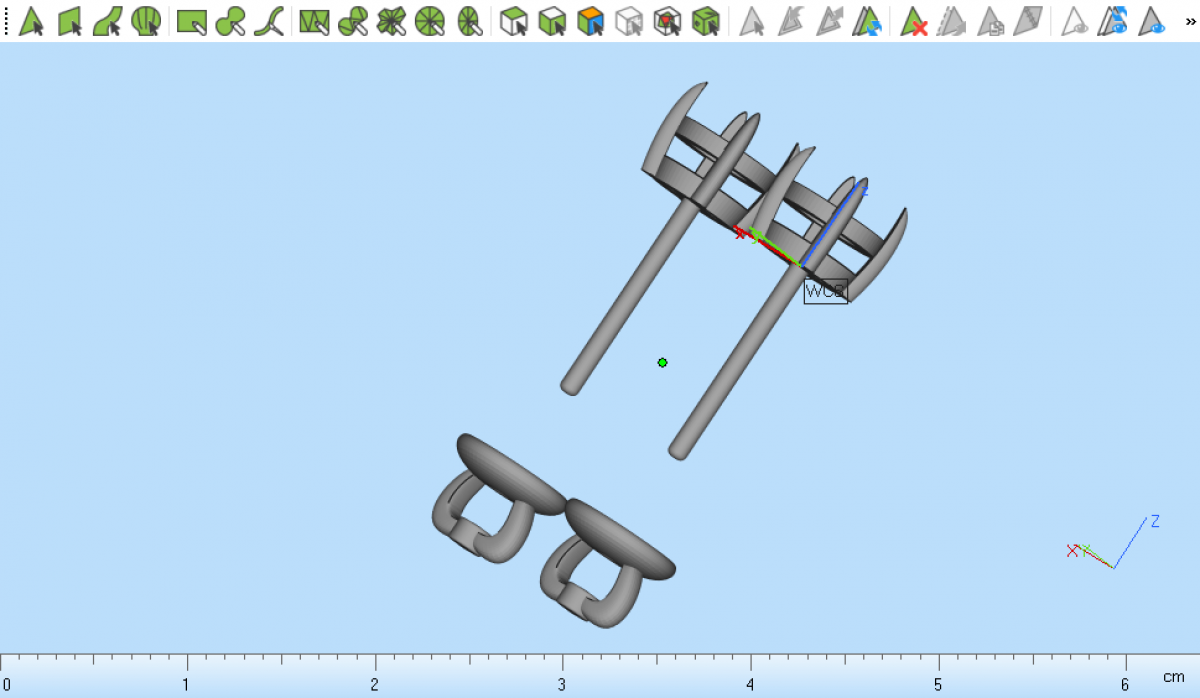
Task: Click the triangulated rectangle mesh paint tool
Action: 314,21
